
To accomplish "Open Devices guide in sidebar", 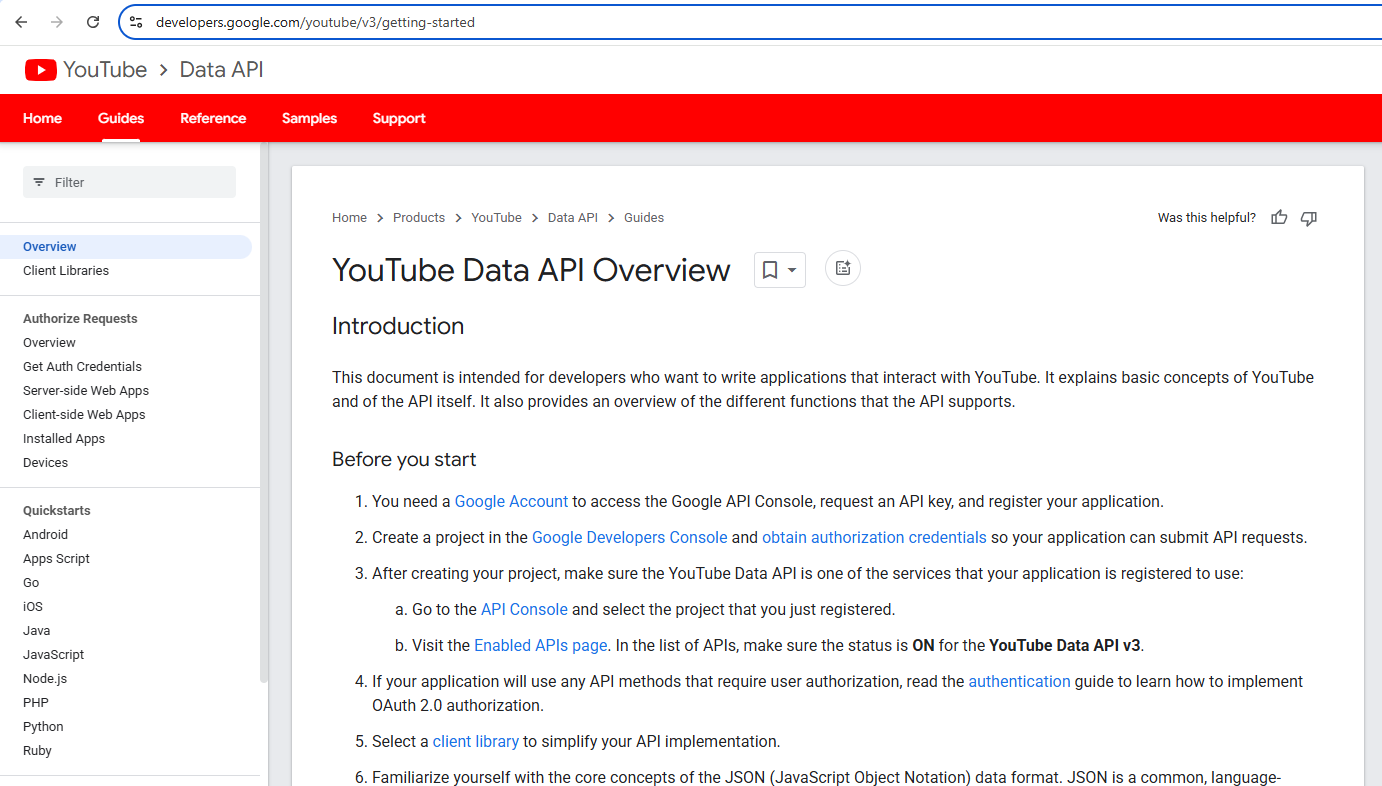I will pyautogui.click(x=45, y=463).
